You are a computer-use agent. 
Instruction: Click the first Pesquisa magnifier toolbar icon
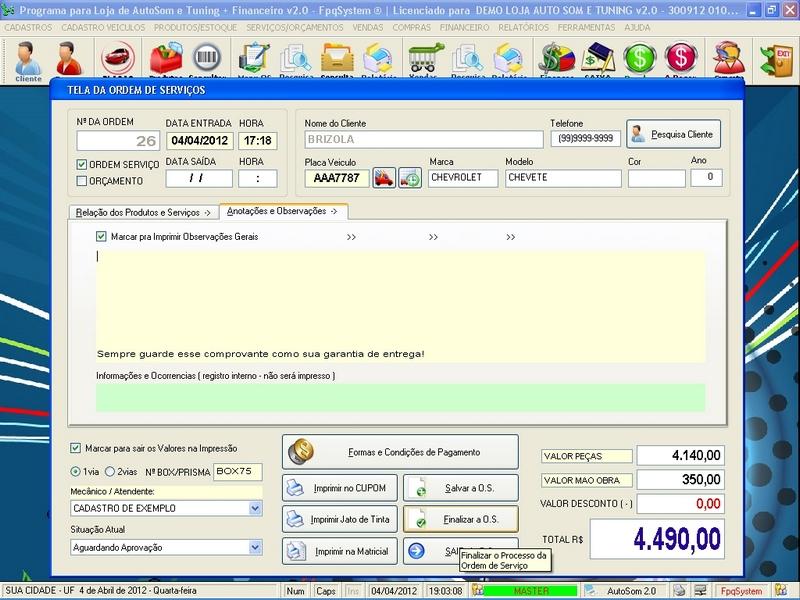296,59
